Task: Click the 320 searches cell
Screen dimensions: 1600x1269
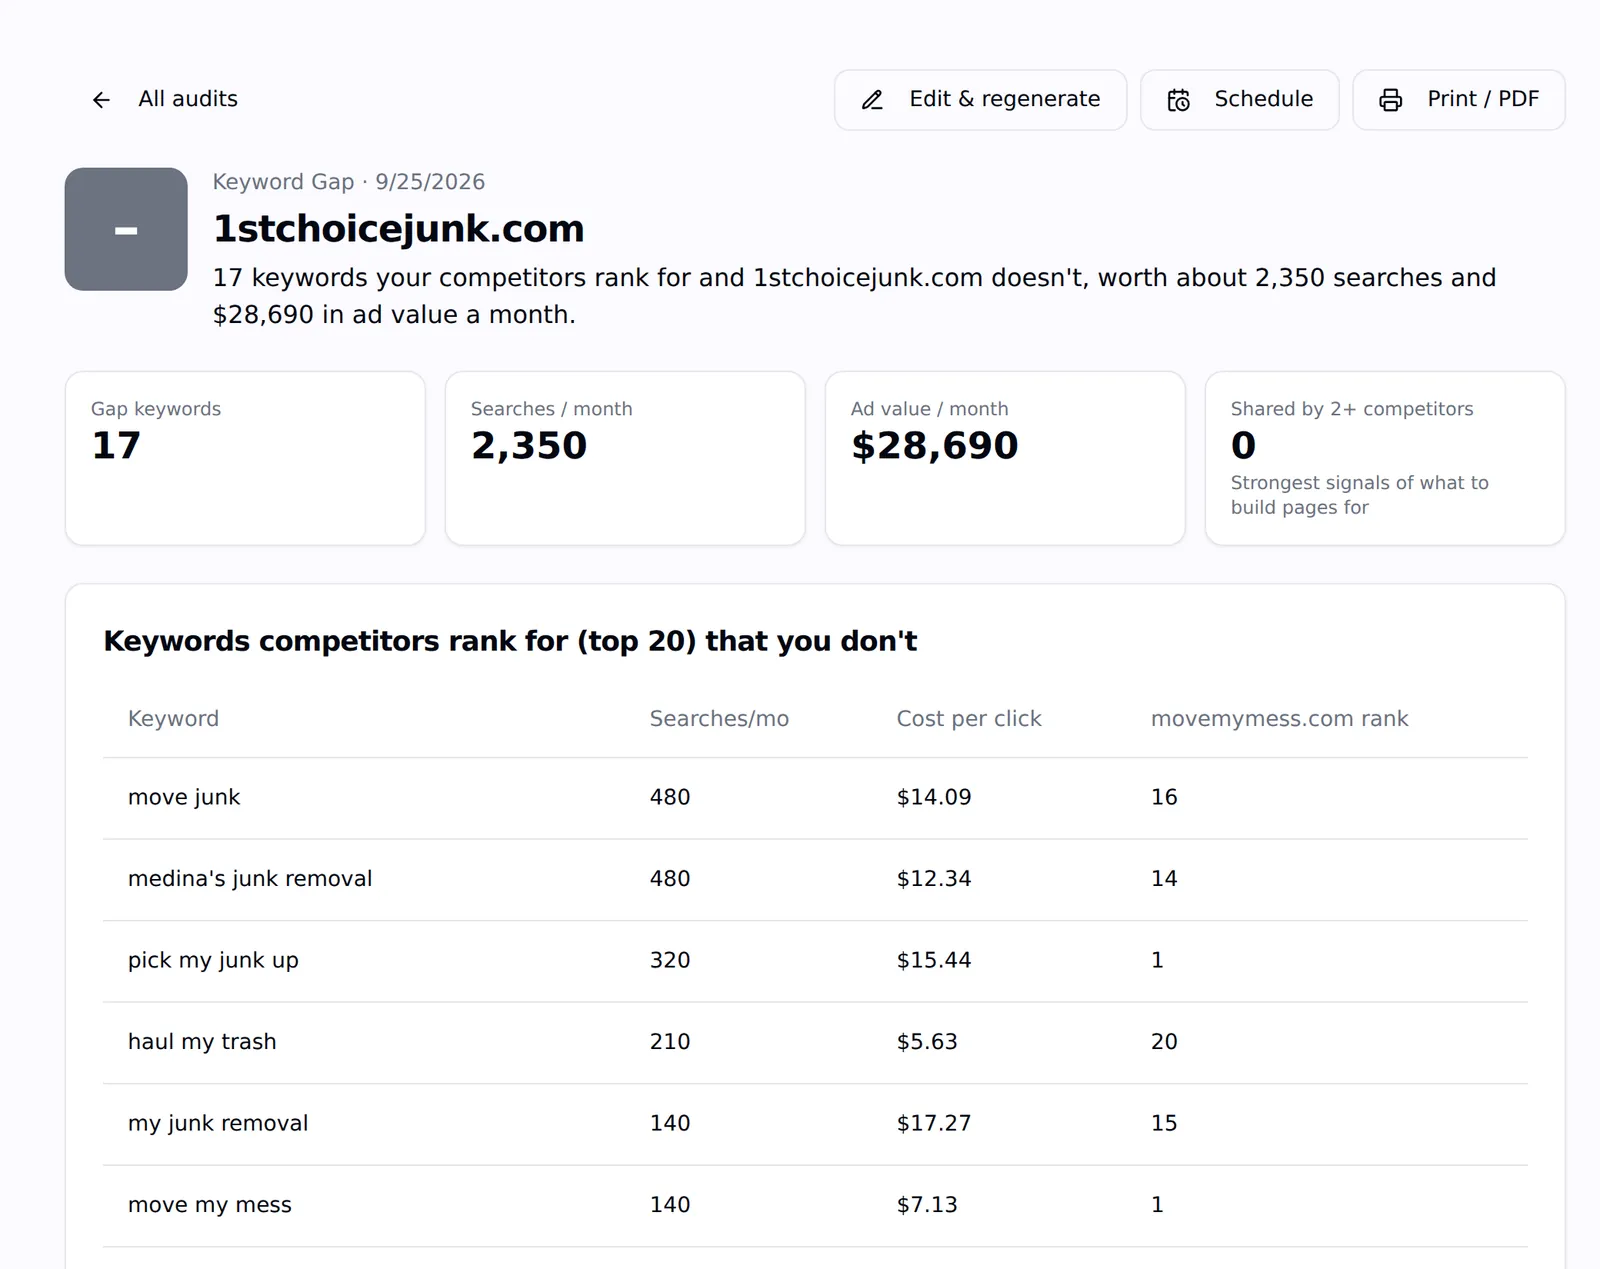Action: pyautogui.click(x=670, y=961)
